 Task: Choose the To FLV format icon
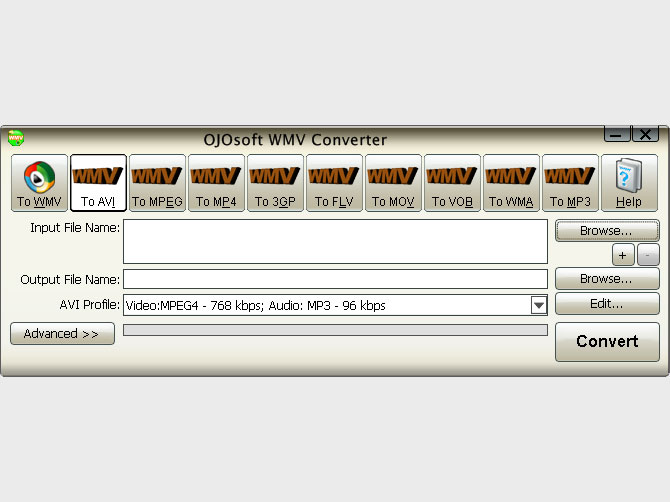click(x=334, y=183)
